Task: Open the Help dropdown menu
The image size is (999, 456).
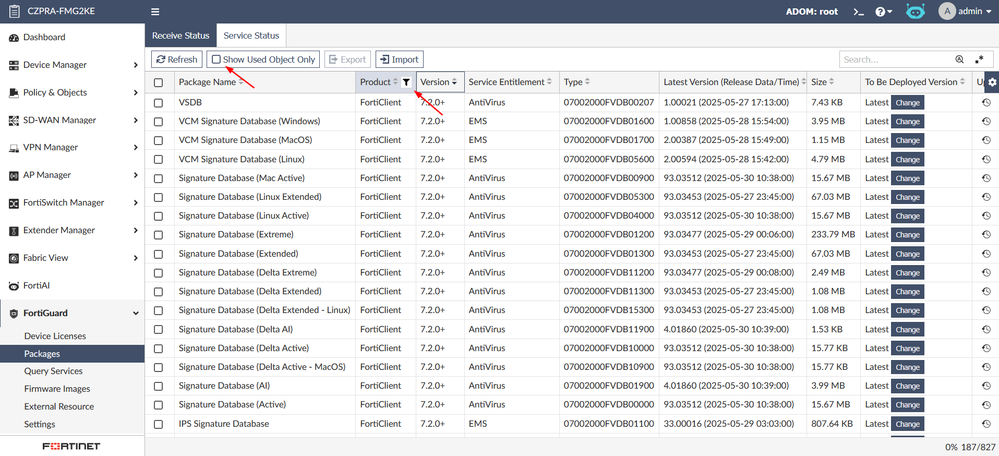Action: click(x=884, y=12)
